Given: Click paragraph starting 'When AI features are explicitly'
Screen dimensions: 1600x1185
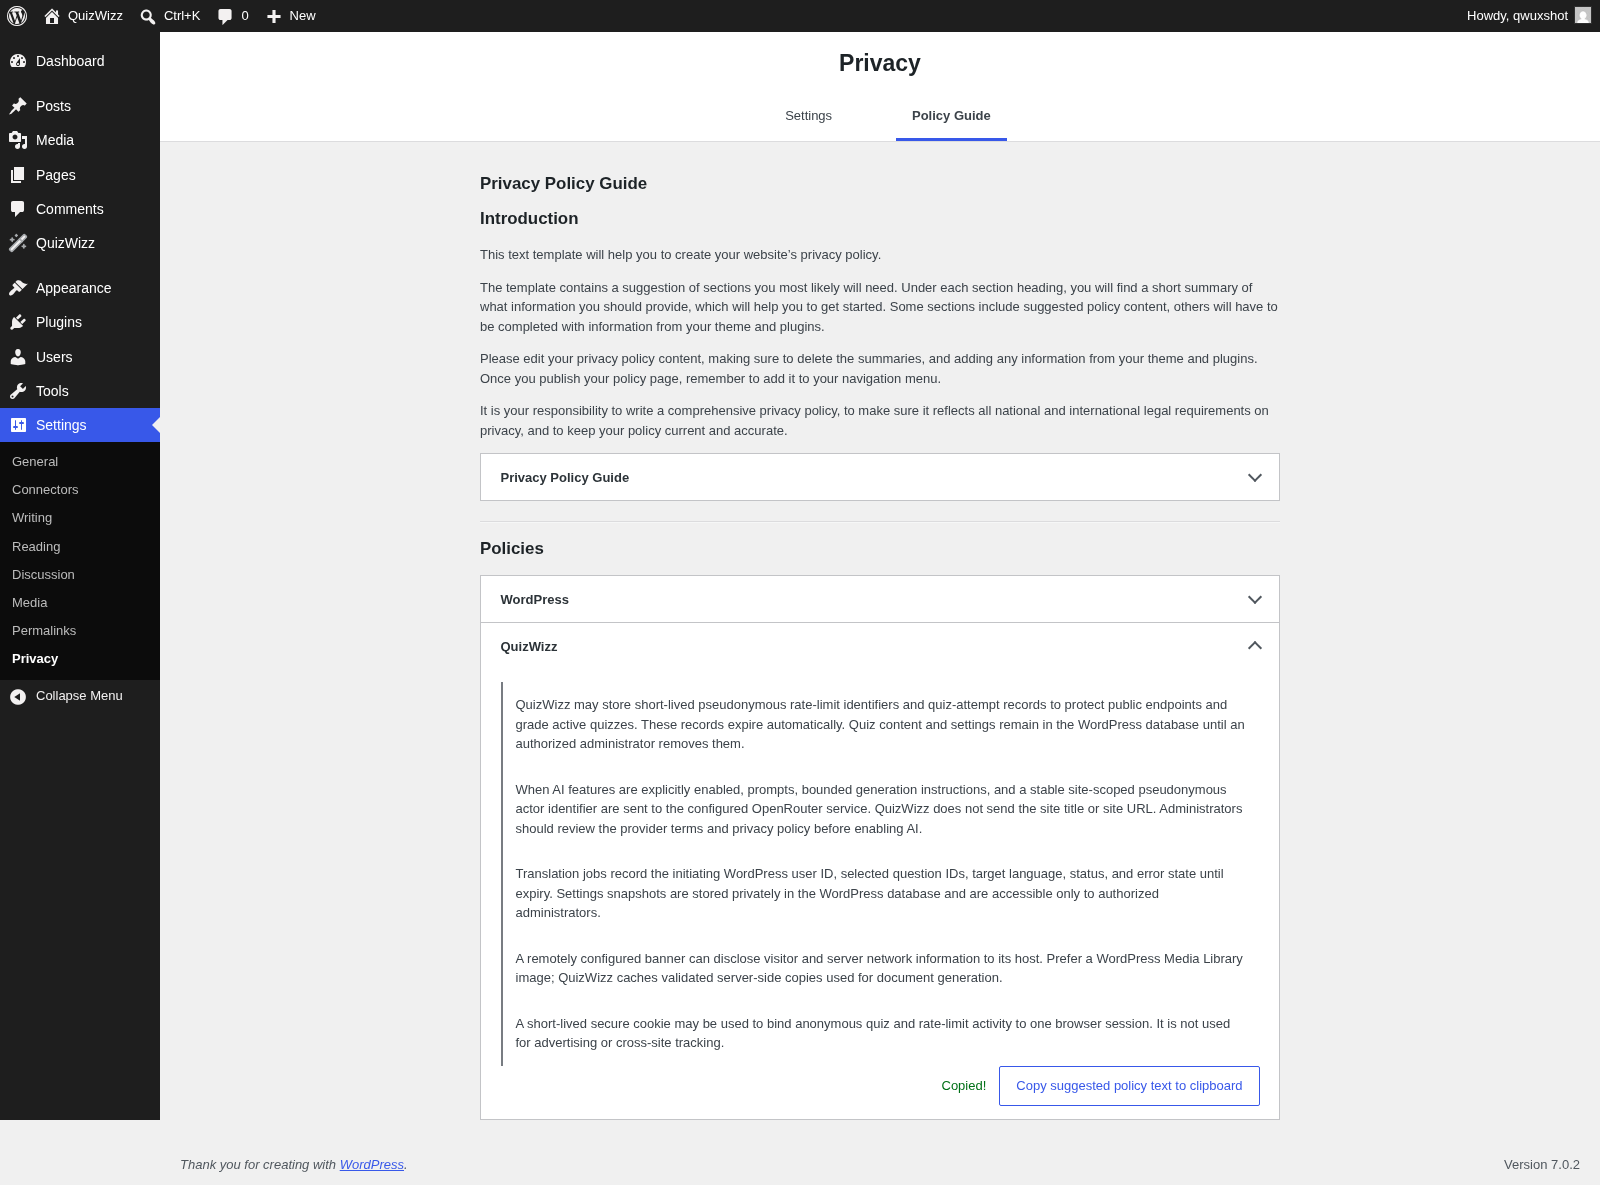Looking at the screenshot, I should point(882,809).
